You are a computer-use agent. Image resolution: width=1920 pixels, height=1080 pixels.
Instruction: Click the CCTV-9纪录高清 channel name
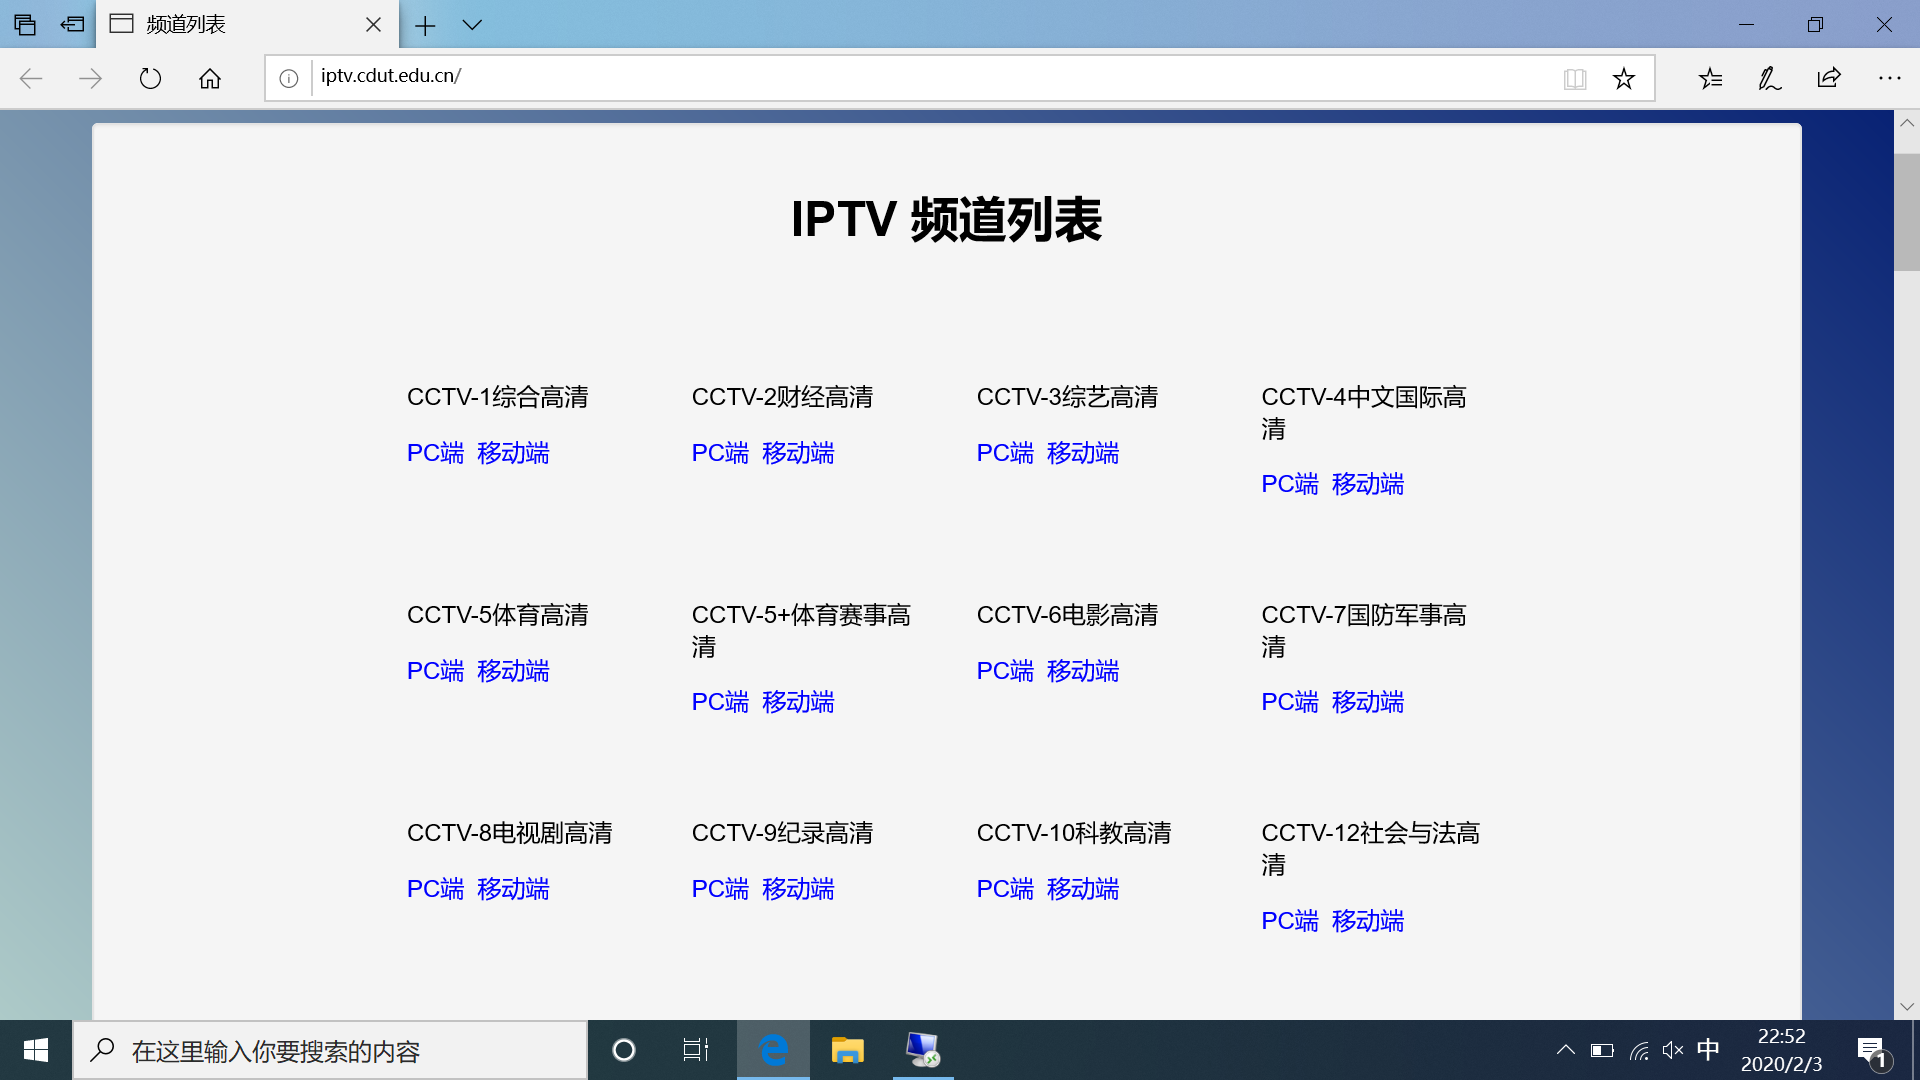coord(782,833)
